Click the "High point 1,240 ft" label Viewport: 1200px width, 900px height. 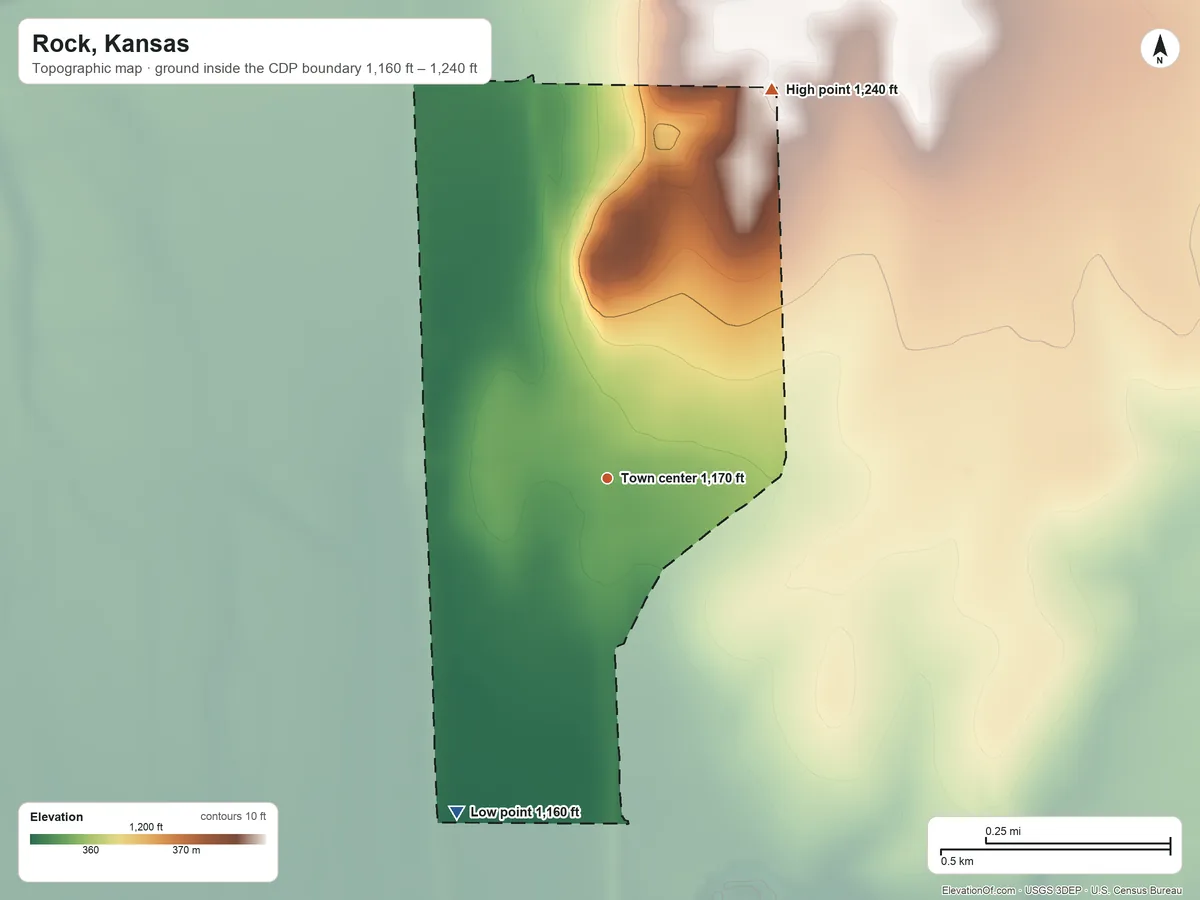[x=842, y=90]
